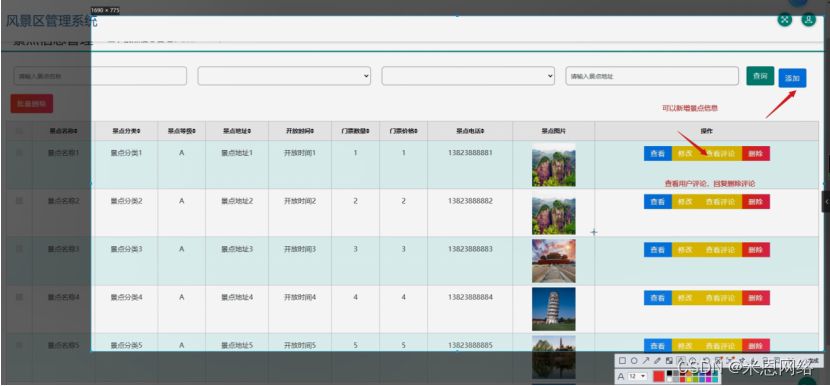
Task: Check the checkbox for 景点名称2 row
Action: tap(19, 201)
